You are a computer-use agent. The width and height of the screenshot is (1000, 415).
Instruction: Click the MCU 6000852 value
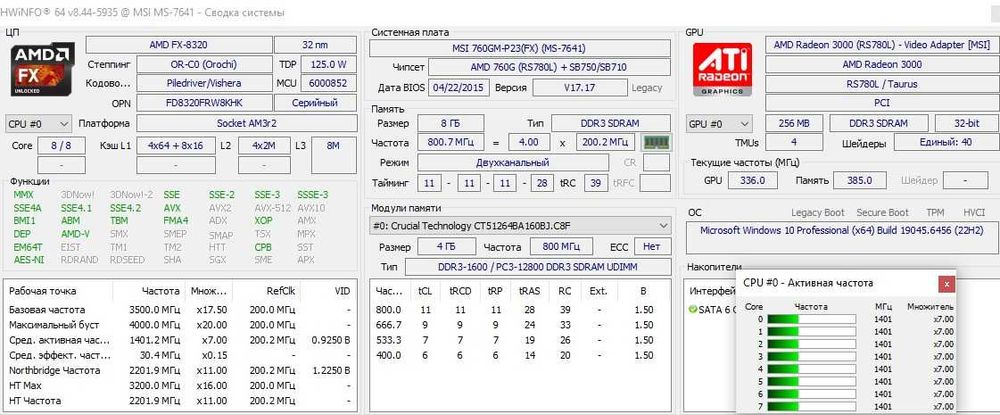click(x=328, y=83)
